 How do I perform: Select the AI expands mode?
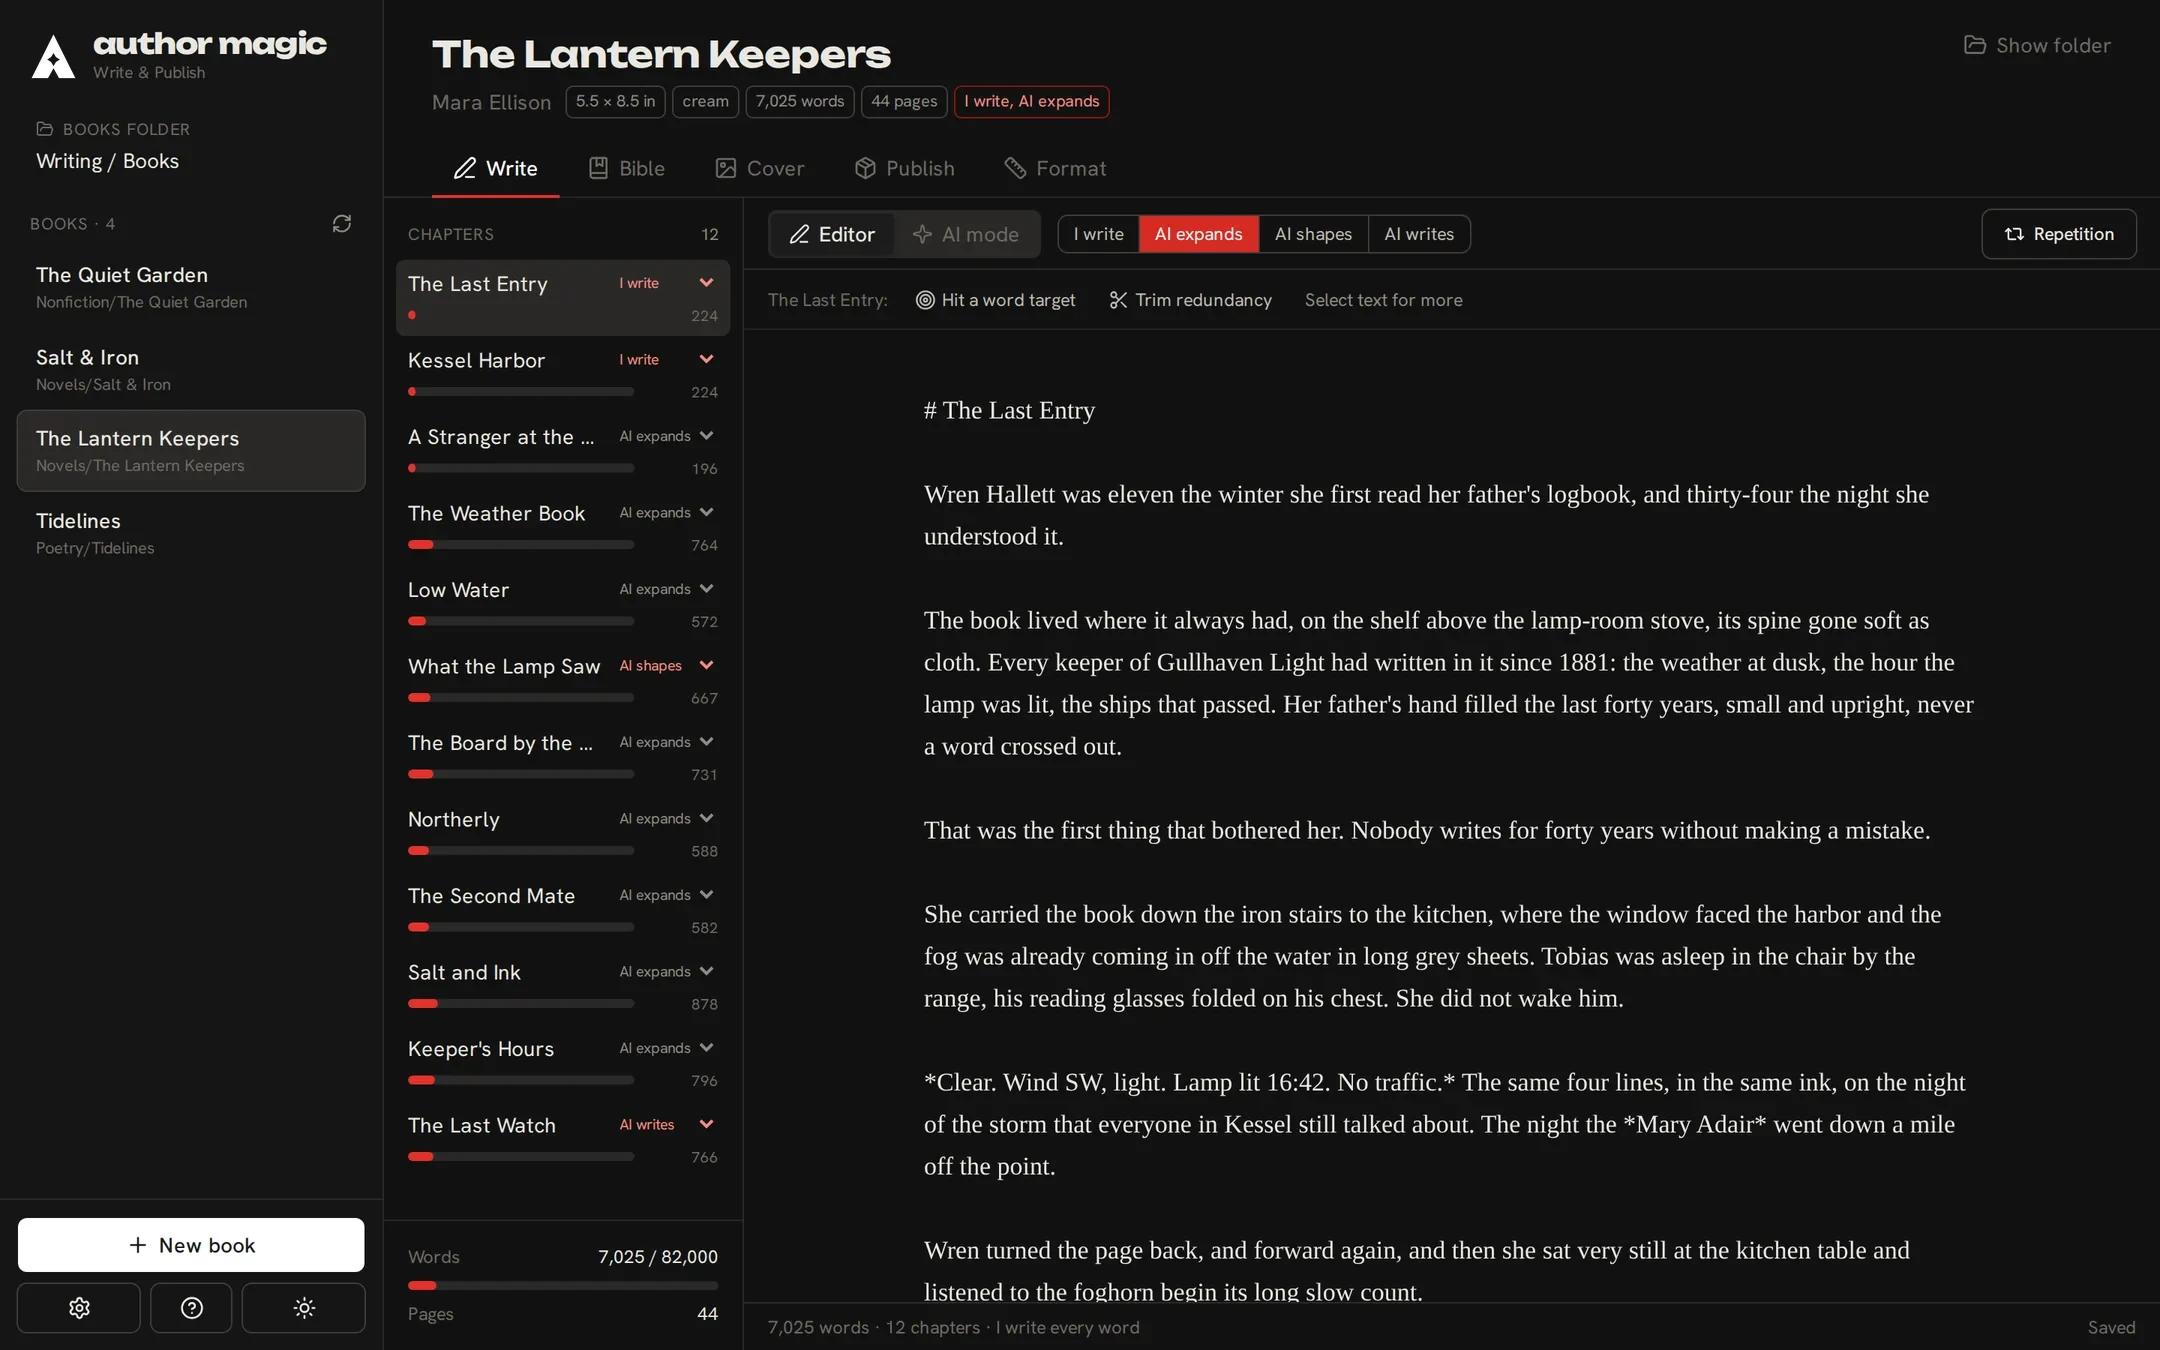pos(1198,234)
